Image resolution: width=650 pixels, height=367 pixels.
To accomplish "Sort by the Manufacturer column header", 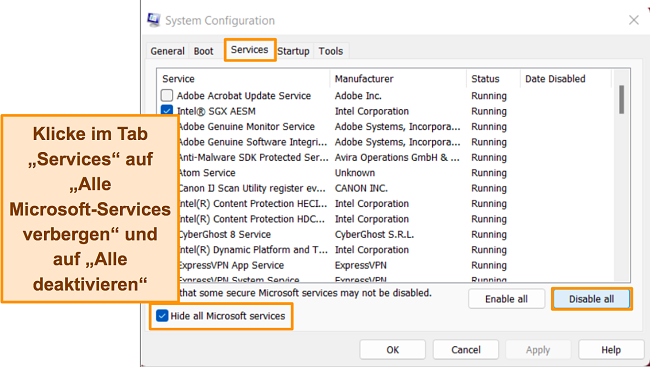I will [398, 79].
